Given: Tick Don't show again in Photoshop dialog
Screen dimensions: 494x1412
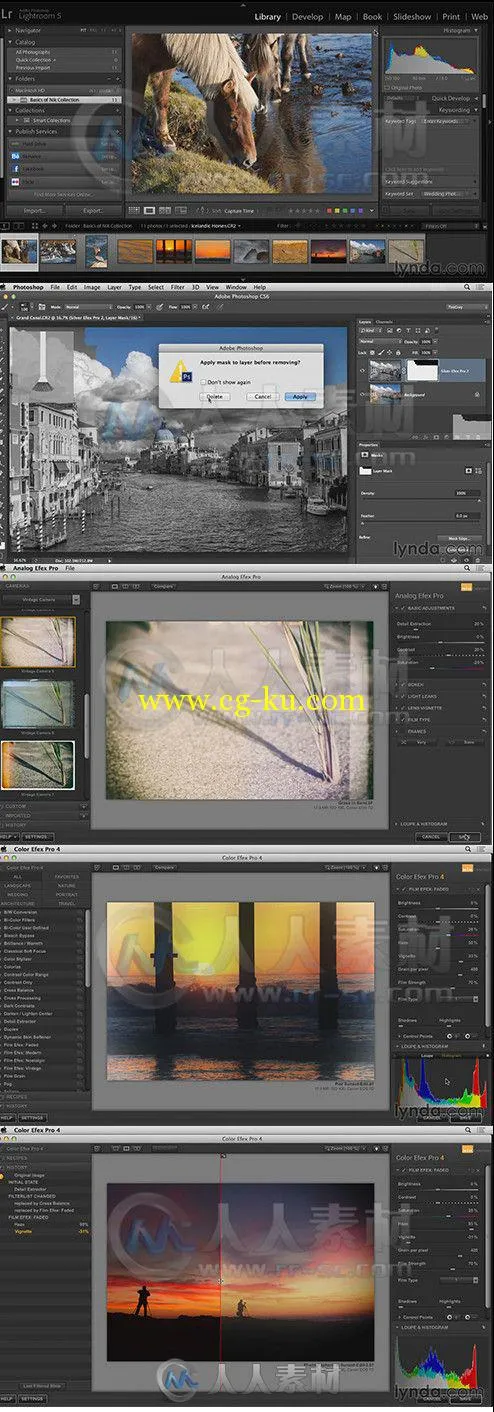Looking at the screenshot, I should pos(203,381).
